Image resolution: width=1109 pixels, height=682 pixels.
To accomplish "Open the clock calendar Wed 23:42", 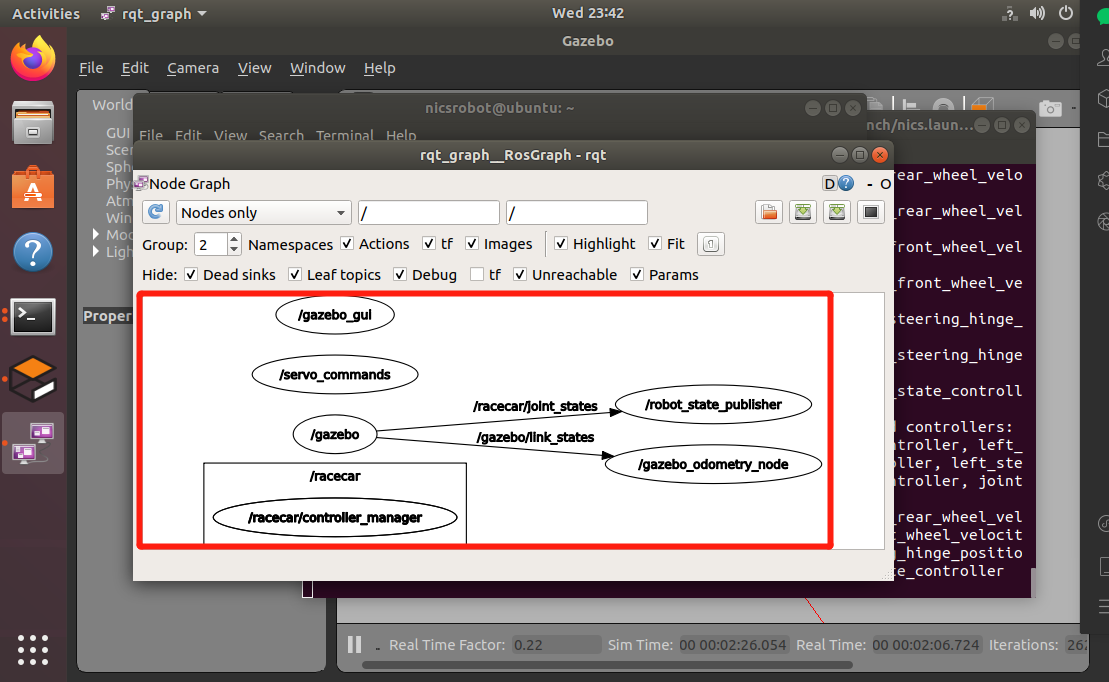I will pos(588,13).
